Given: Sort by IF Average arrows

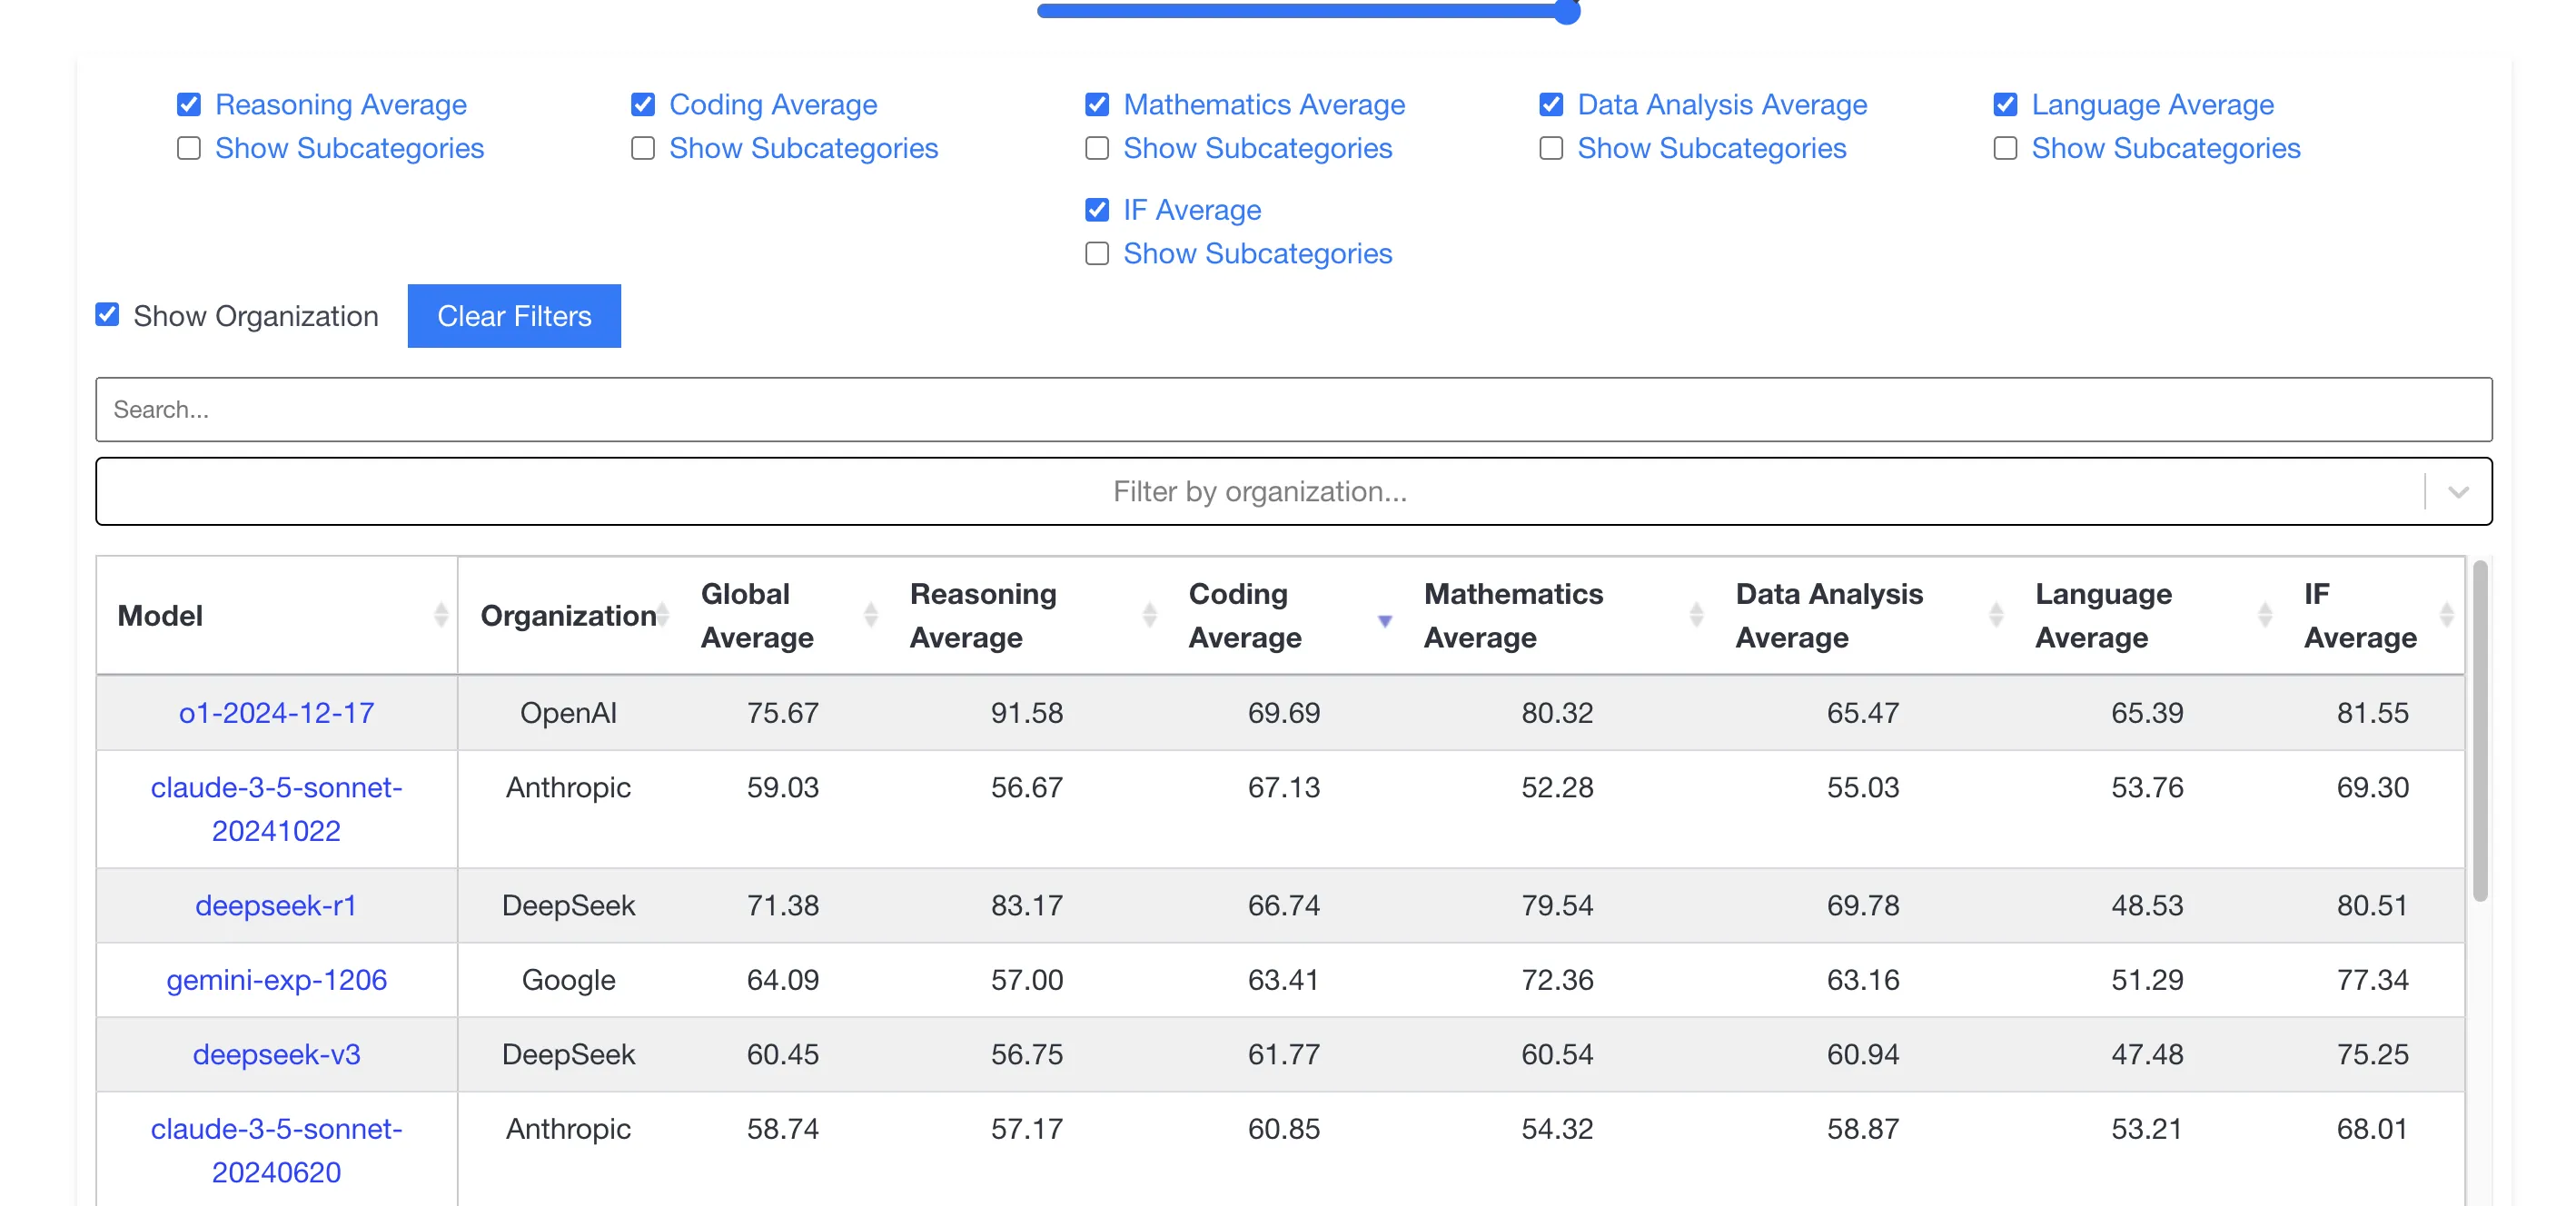Looking at the screenshot, I should click(2447, 615).
